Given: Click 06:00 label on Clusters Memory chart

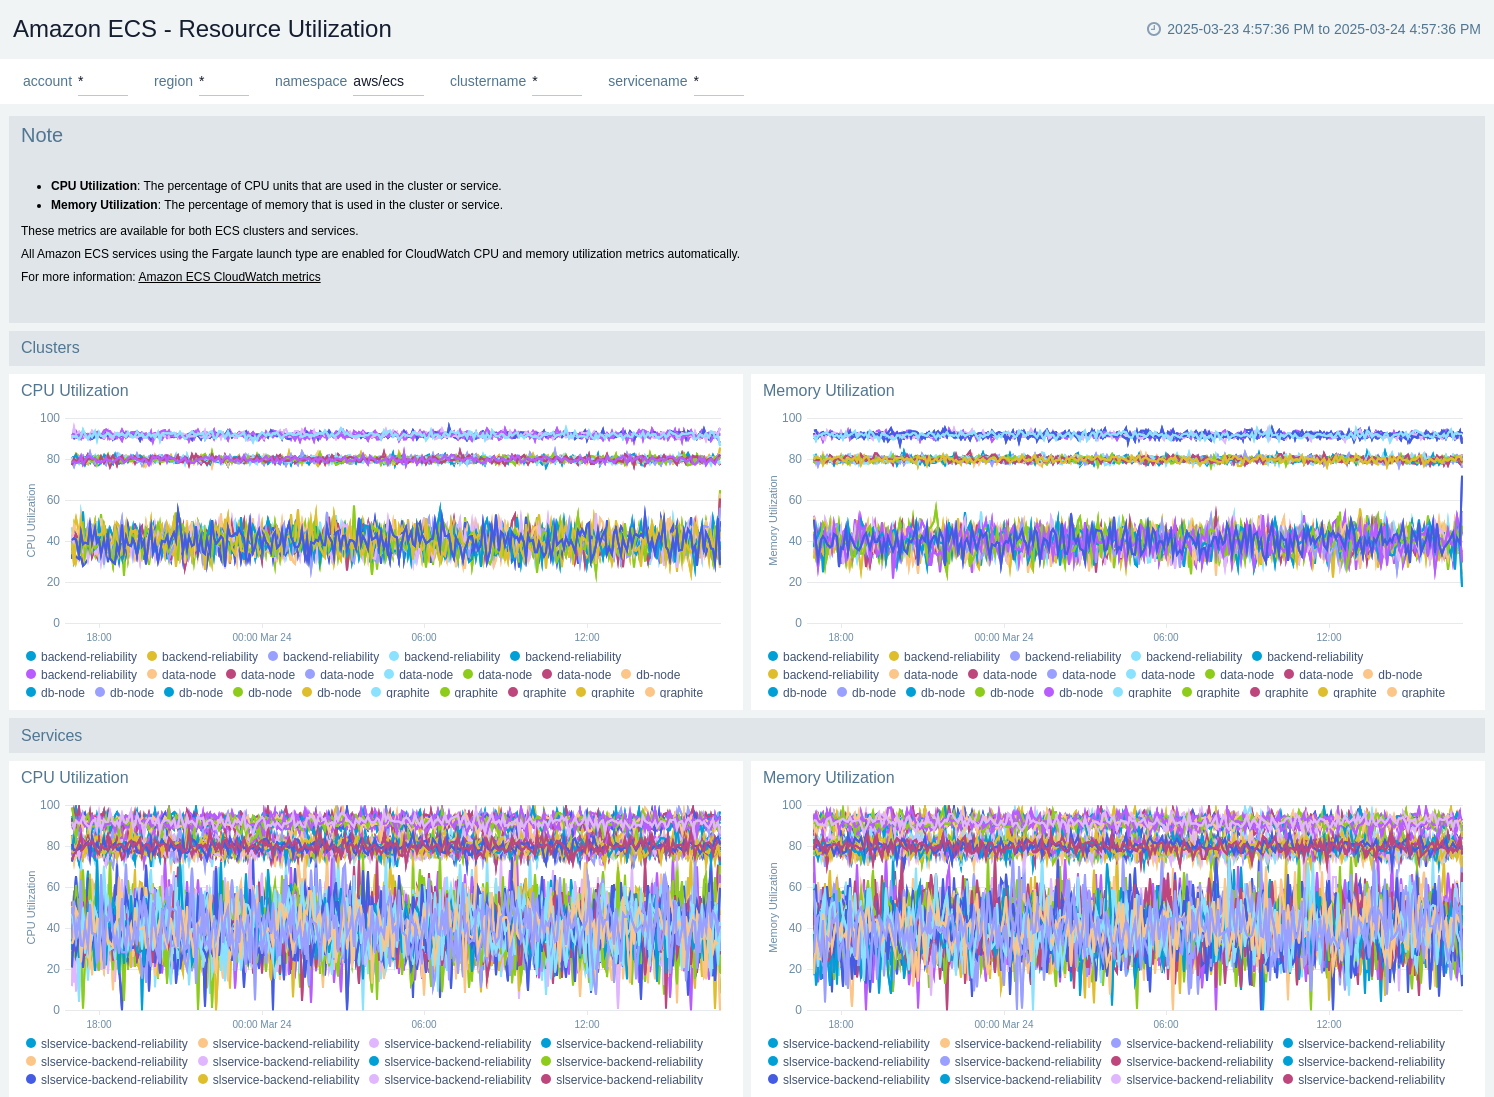Looking at the screenshot, I should 1166,637.
